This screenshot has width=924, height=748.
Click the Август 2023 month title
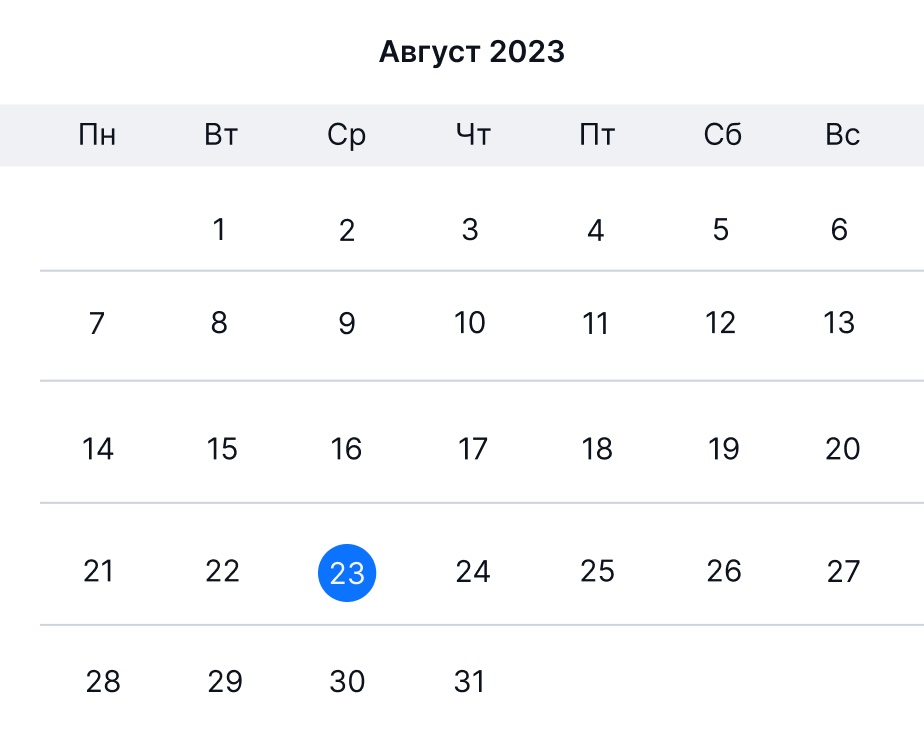pyautogui.click(x=471, y=52)
